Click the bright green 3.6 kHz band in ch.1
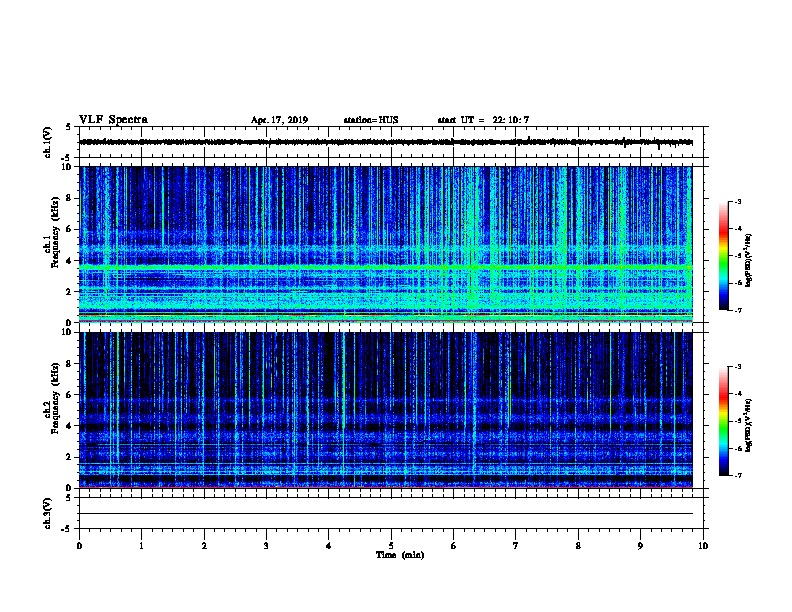Viewport: 792px width, 612px height. (x=386, y=266)
